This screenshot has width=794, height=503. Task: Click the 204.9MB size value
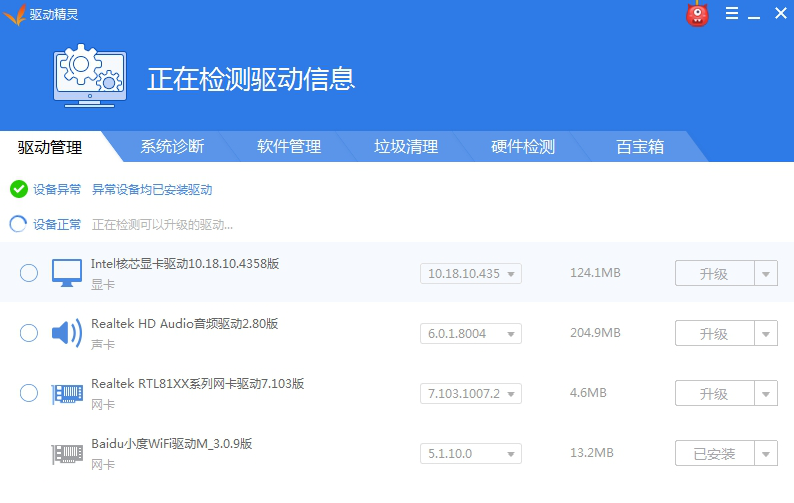595,332
